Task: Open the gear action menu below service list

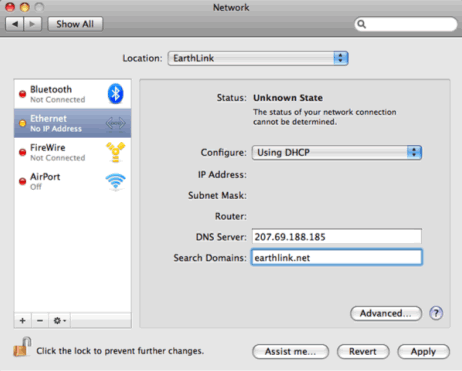Action: coord(60,321)
